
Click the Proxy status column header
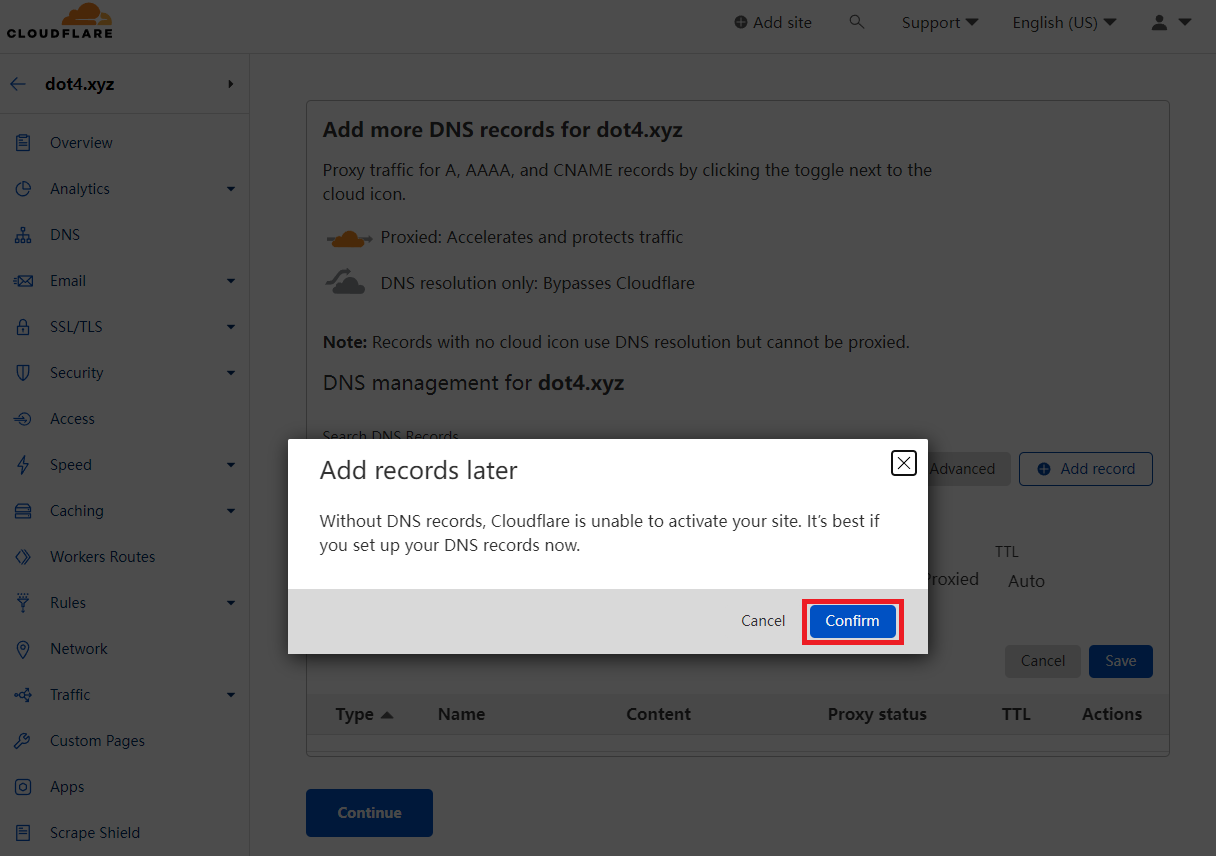tap(877, 714)
